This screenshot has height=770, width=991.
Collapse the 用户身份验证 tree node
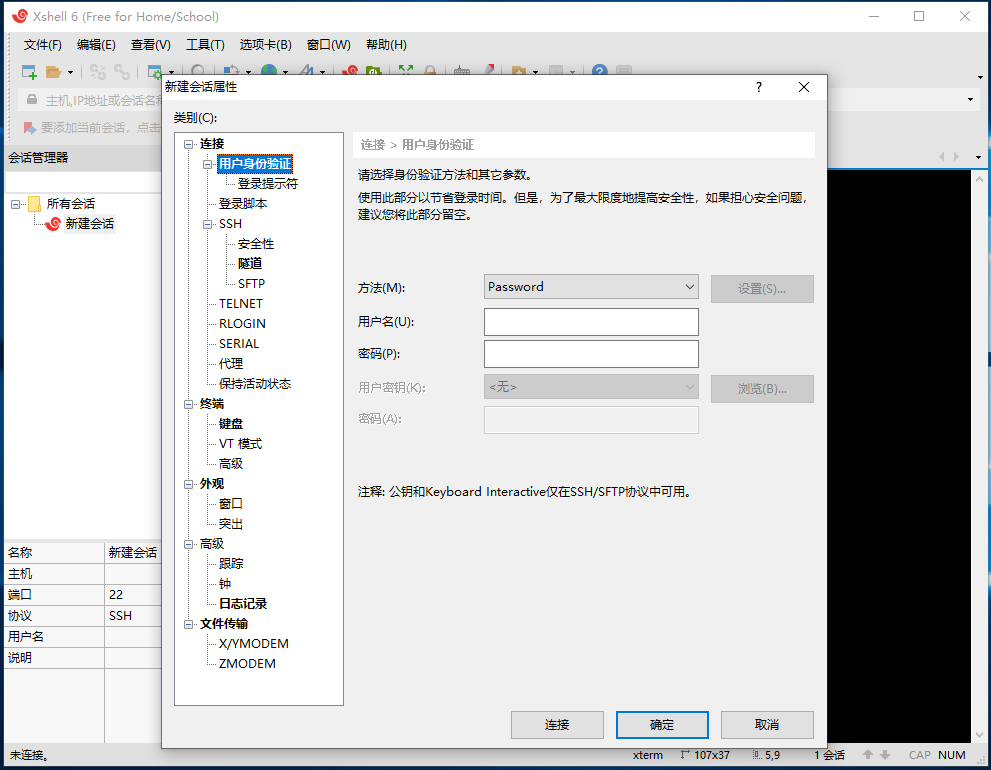(x=207, y=164)
